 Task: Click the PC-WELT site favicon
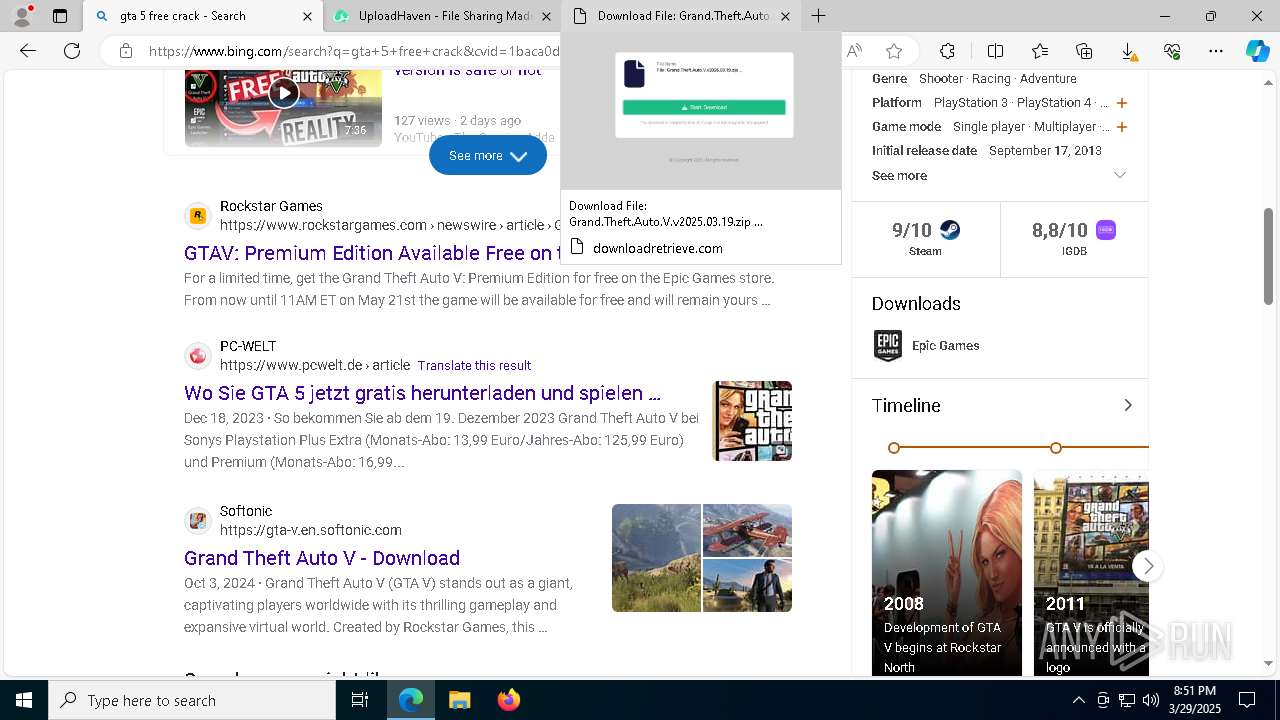pyautogui.click(x=198, y=356)
